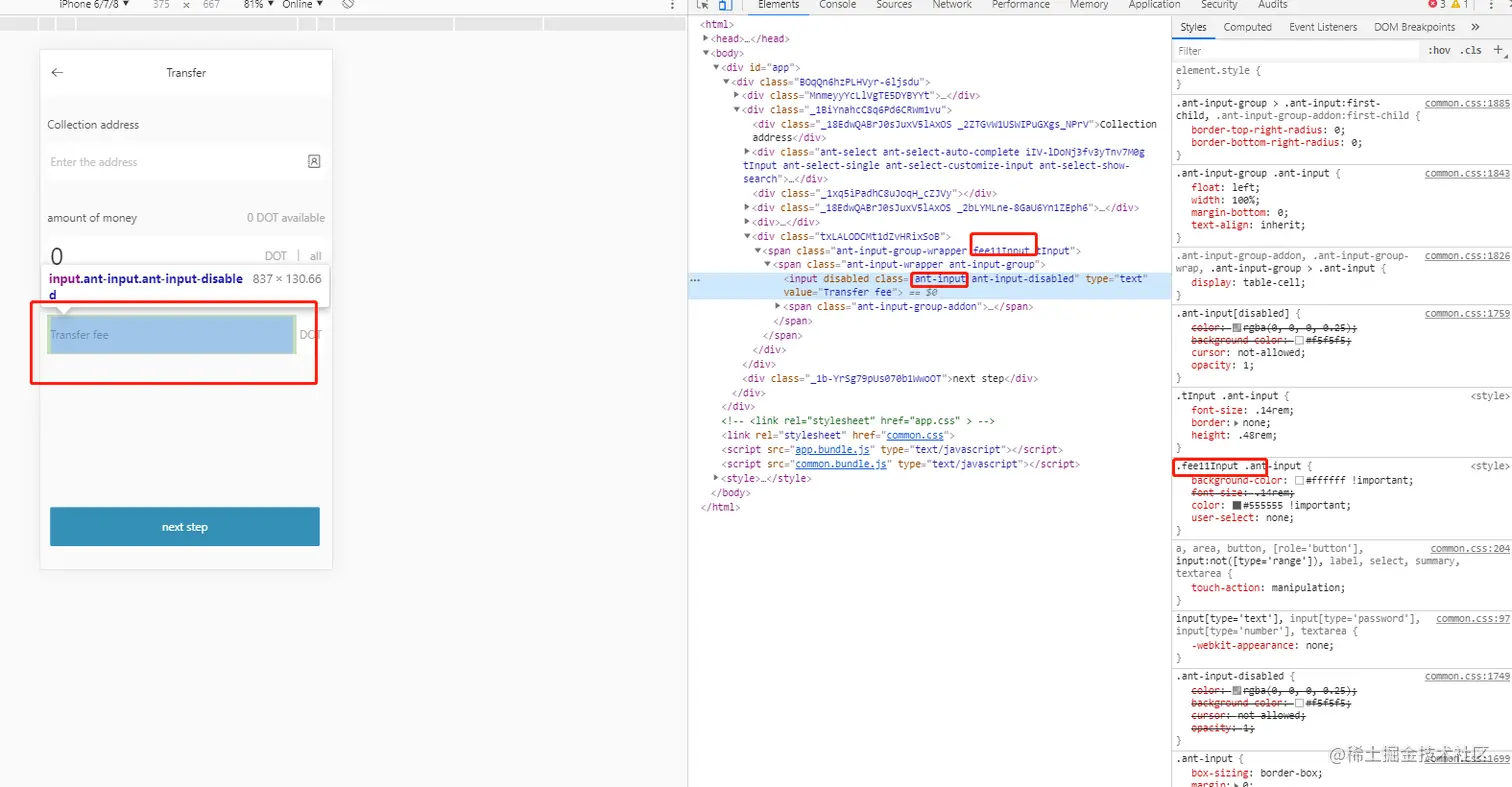The height and width of the screenshot is (787, 1512).
Task: Click the yellow warning count icon
Action: [1457, 4]
